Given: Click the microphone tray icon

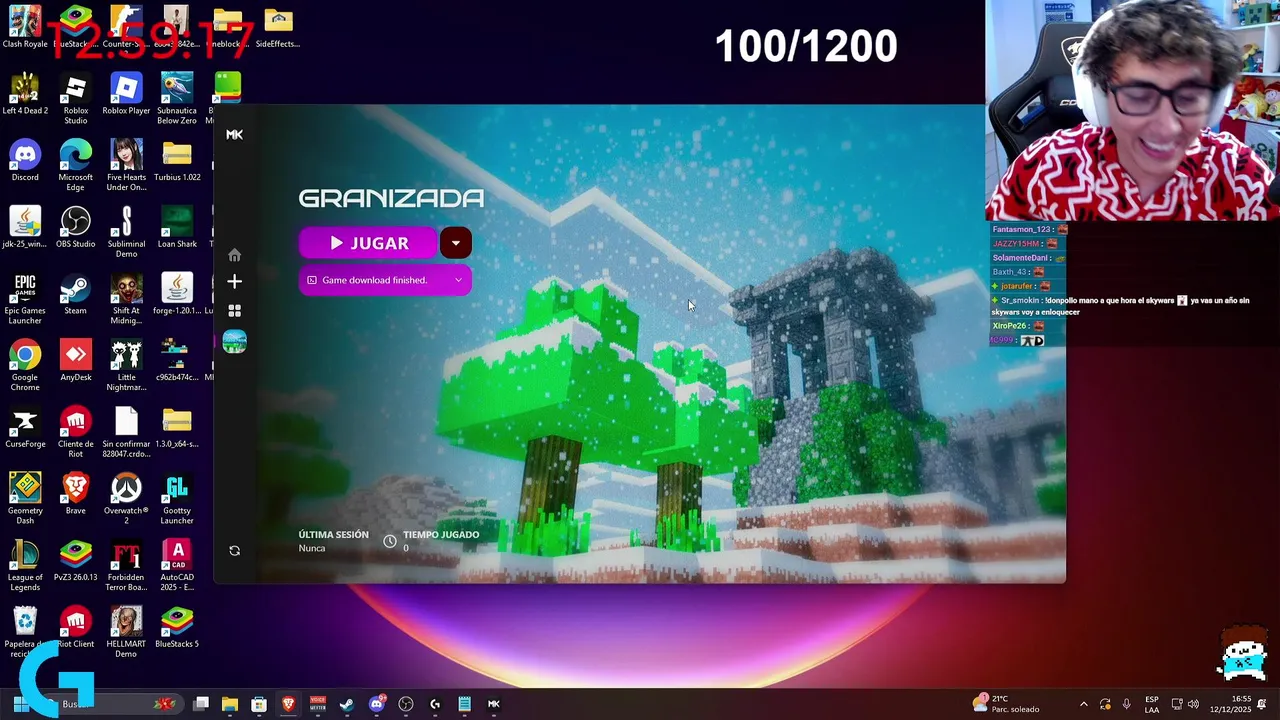Looking at the screenshot, I should click(1126, 704).
